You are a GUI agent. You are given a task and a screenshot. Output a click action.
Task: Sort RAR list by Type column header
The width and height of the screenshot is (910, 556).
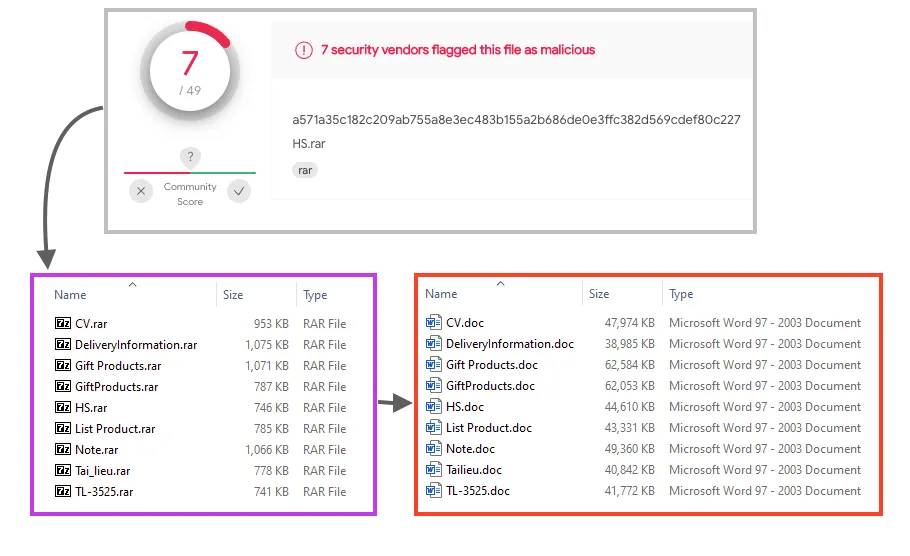coord(315,295)
